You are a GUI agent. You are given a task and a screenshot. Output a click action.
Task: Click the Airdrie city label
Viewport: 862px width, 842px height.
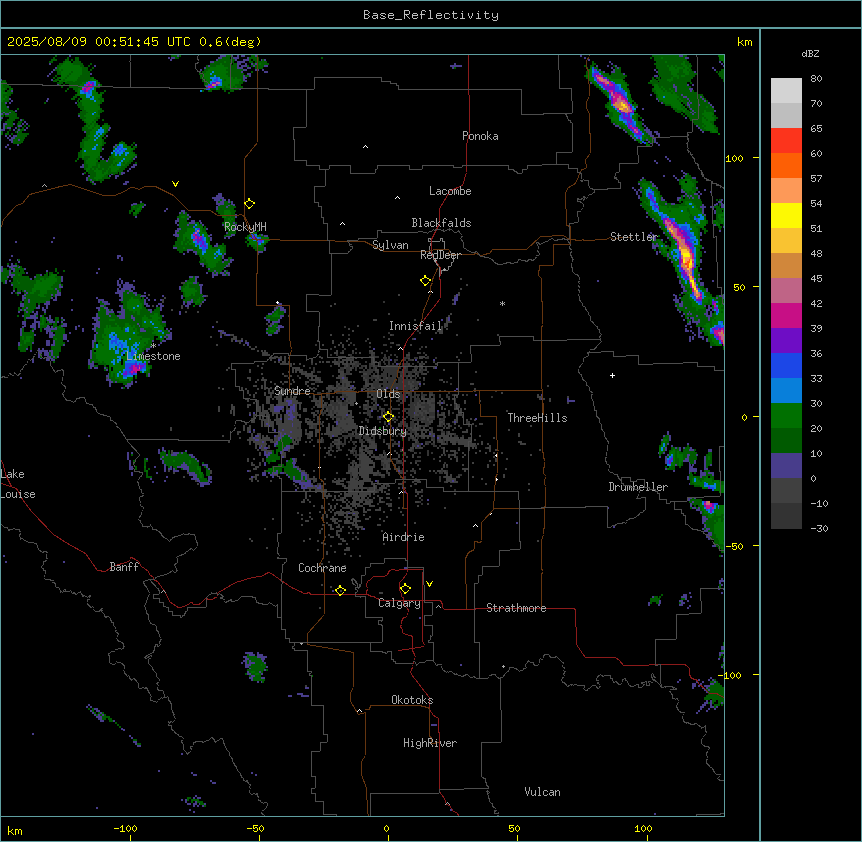(x=404, y=537)
